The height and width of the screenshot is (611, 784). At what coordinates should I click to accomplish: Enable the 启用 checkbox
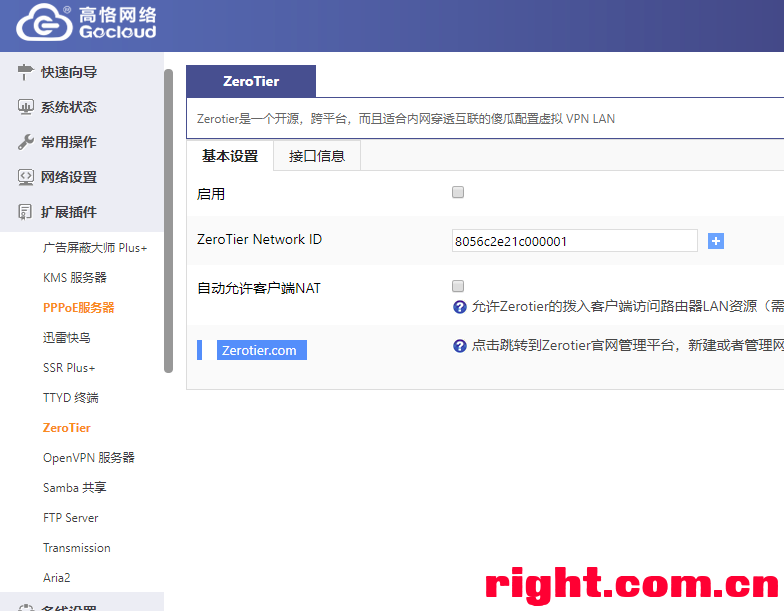458,192
